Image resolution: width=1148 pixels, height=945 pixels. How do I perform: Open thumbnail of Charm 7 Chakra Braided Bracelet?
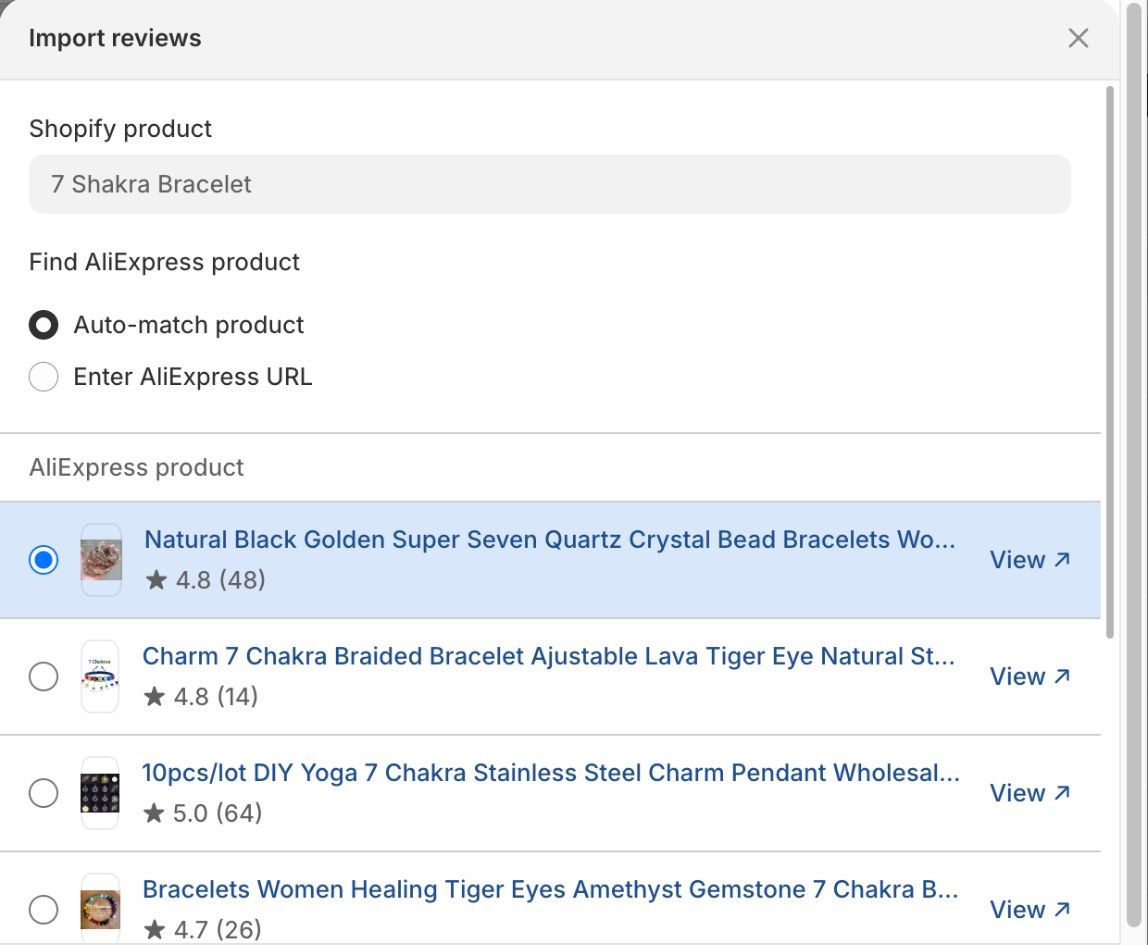click(100, 676)
